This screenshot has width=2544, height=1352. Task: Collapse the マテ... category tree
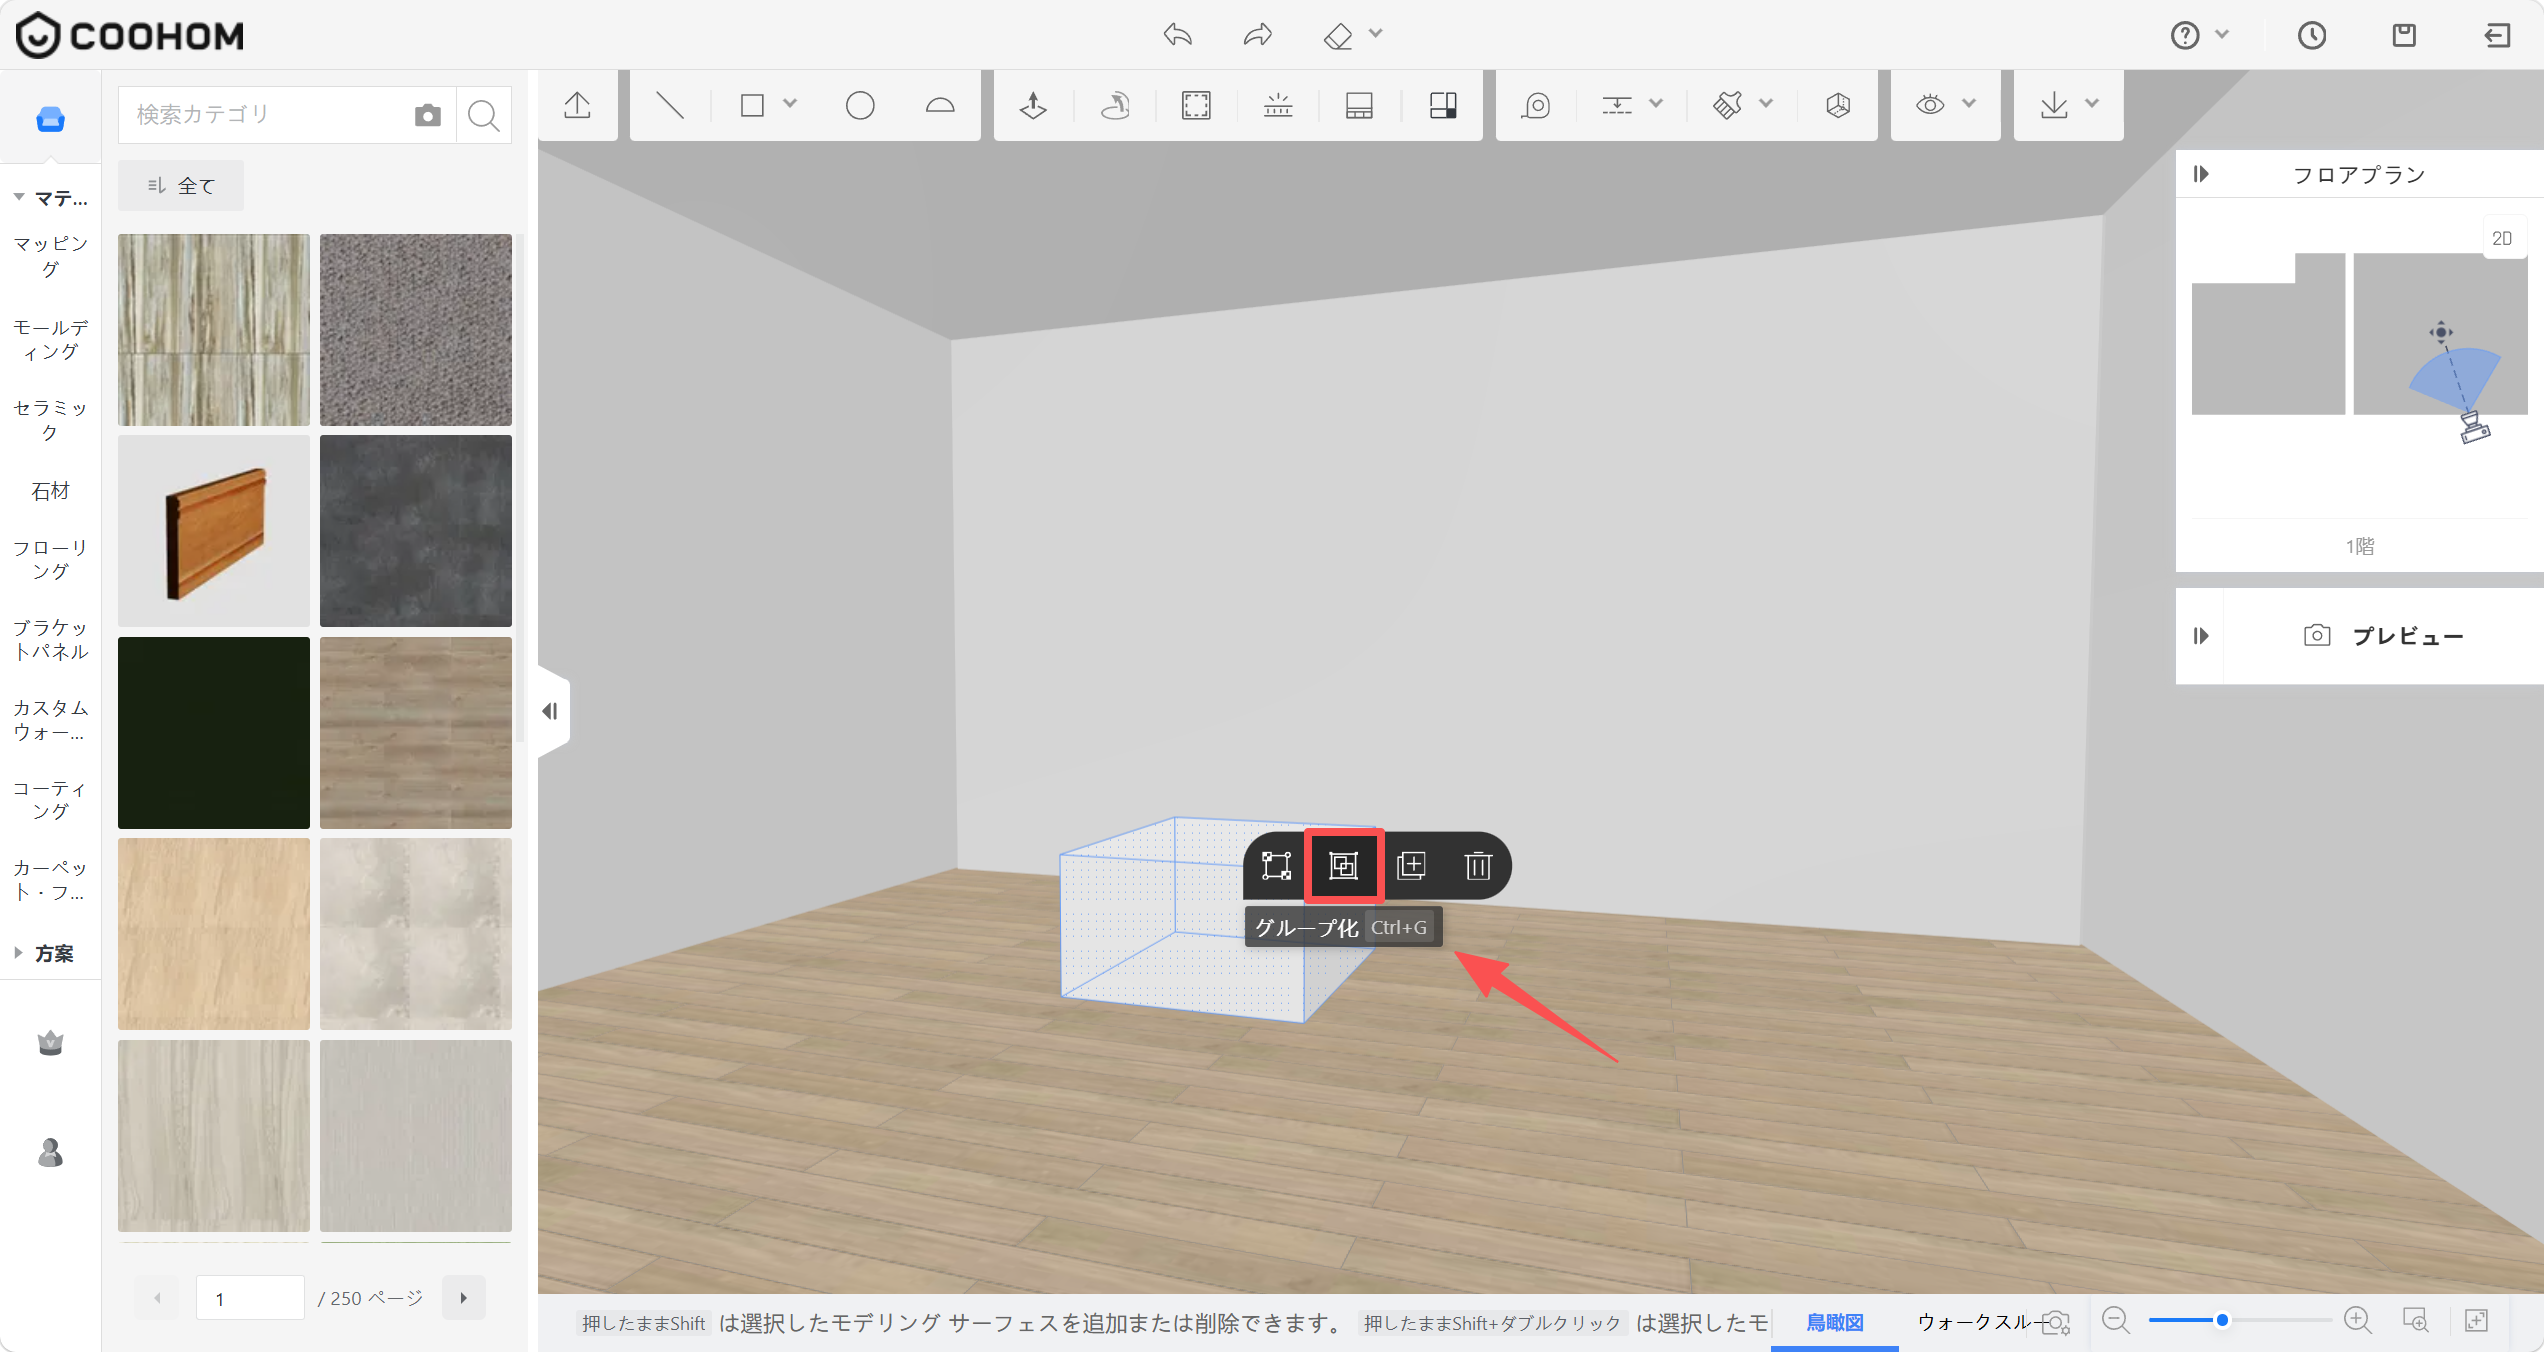19,198
